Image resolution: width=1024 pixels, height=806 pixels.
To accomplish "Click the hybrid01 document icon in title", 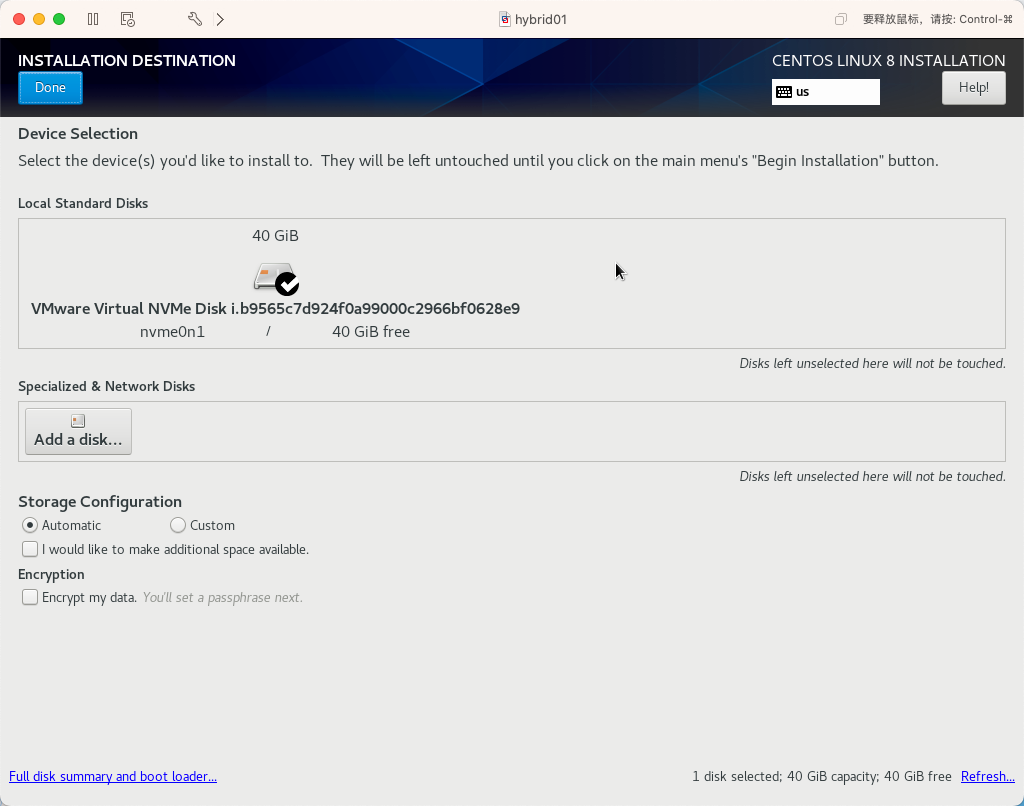I will coord(505,19).
